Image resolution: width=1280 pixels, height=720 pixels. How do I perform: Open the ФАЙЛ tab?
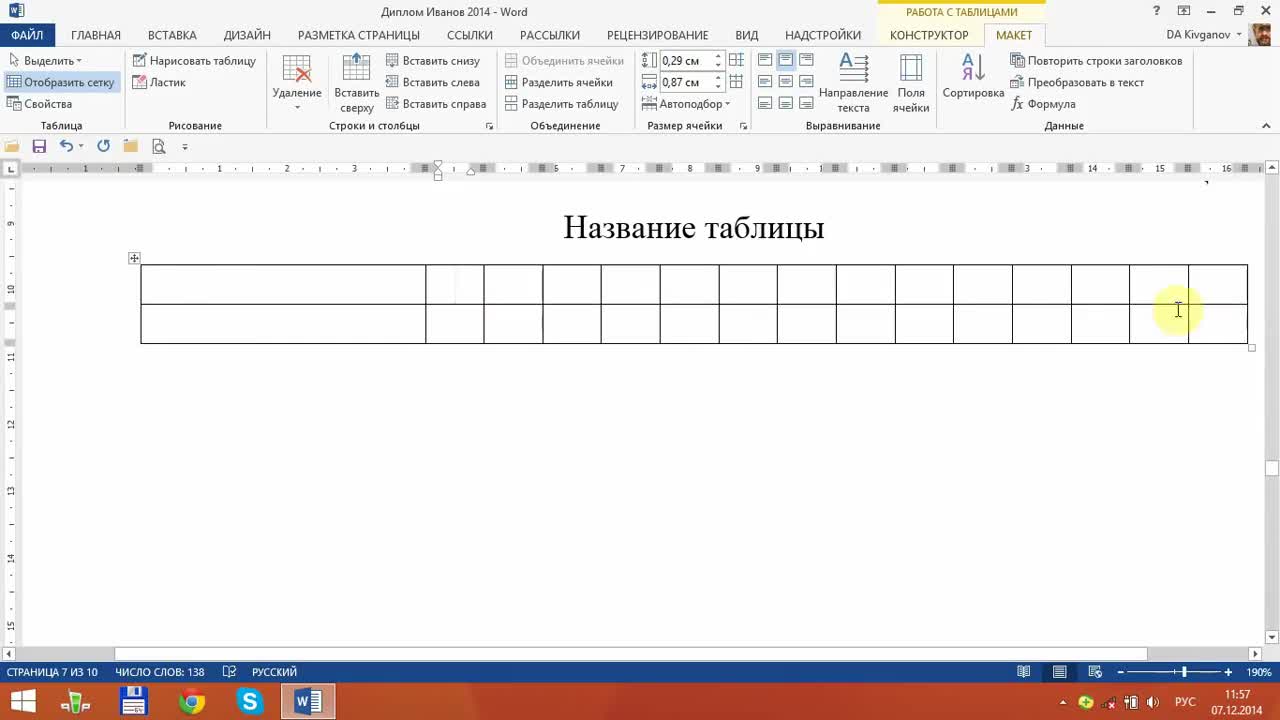click(x=27, y=35)
